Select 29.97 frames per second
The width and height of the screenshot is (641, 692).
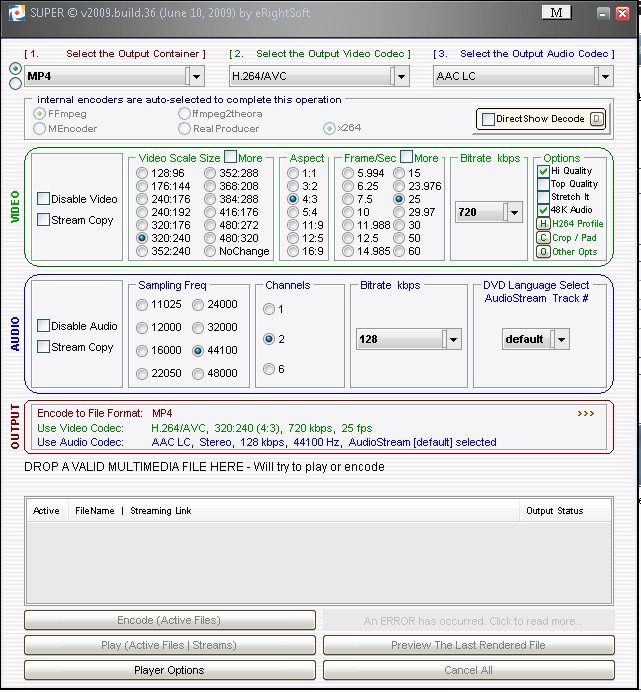point(400,212)
